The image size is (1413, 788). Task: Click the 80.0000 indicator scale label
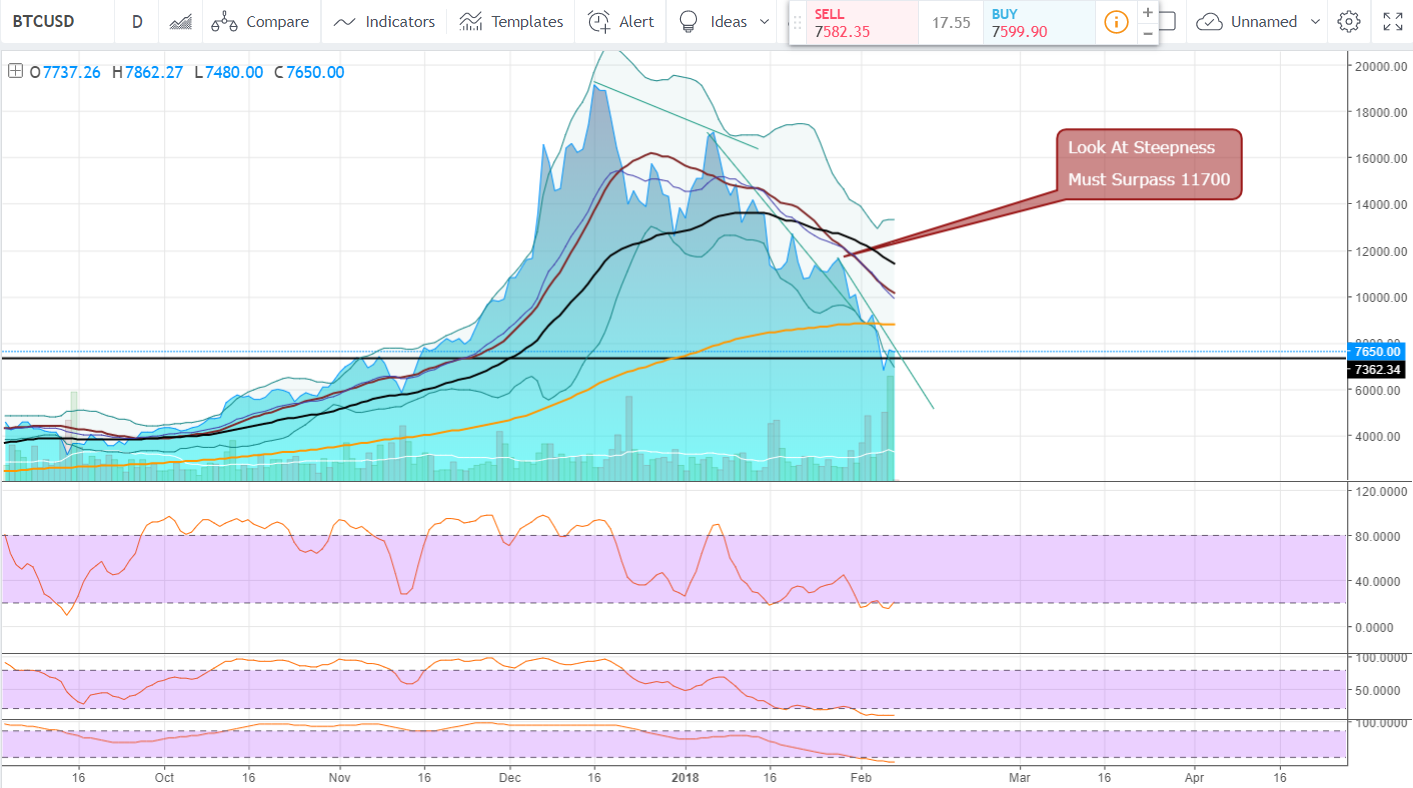click(1379, 536)
